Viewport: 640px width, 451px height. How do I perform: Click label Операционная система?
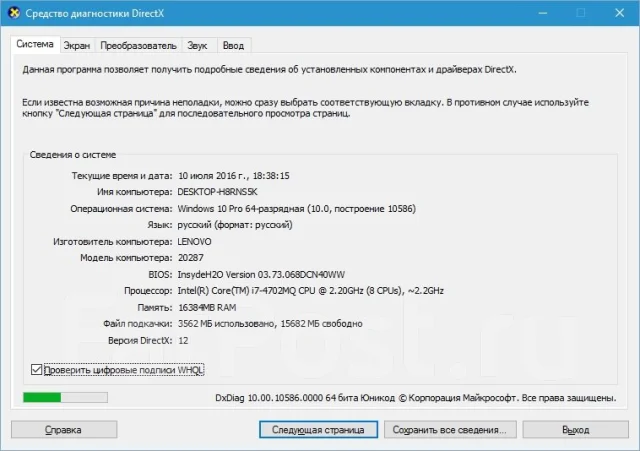[121, 209]
